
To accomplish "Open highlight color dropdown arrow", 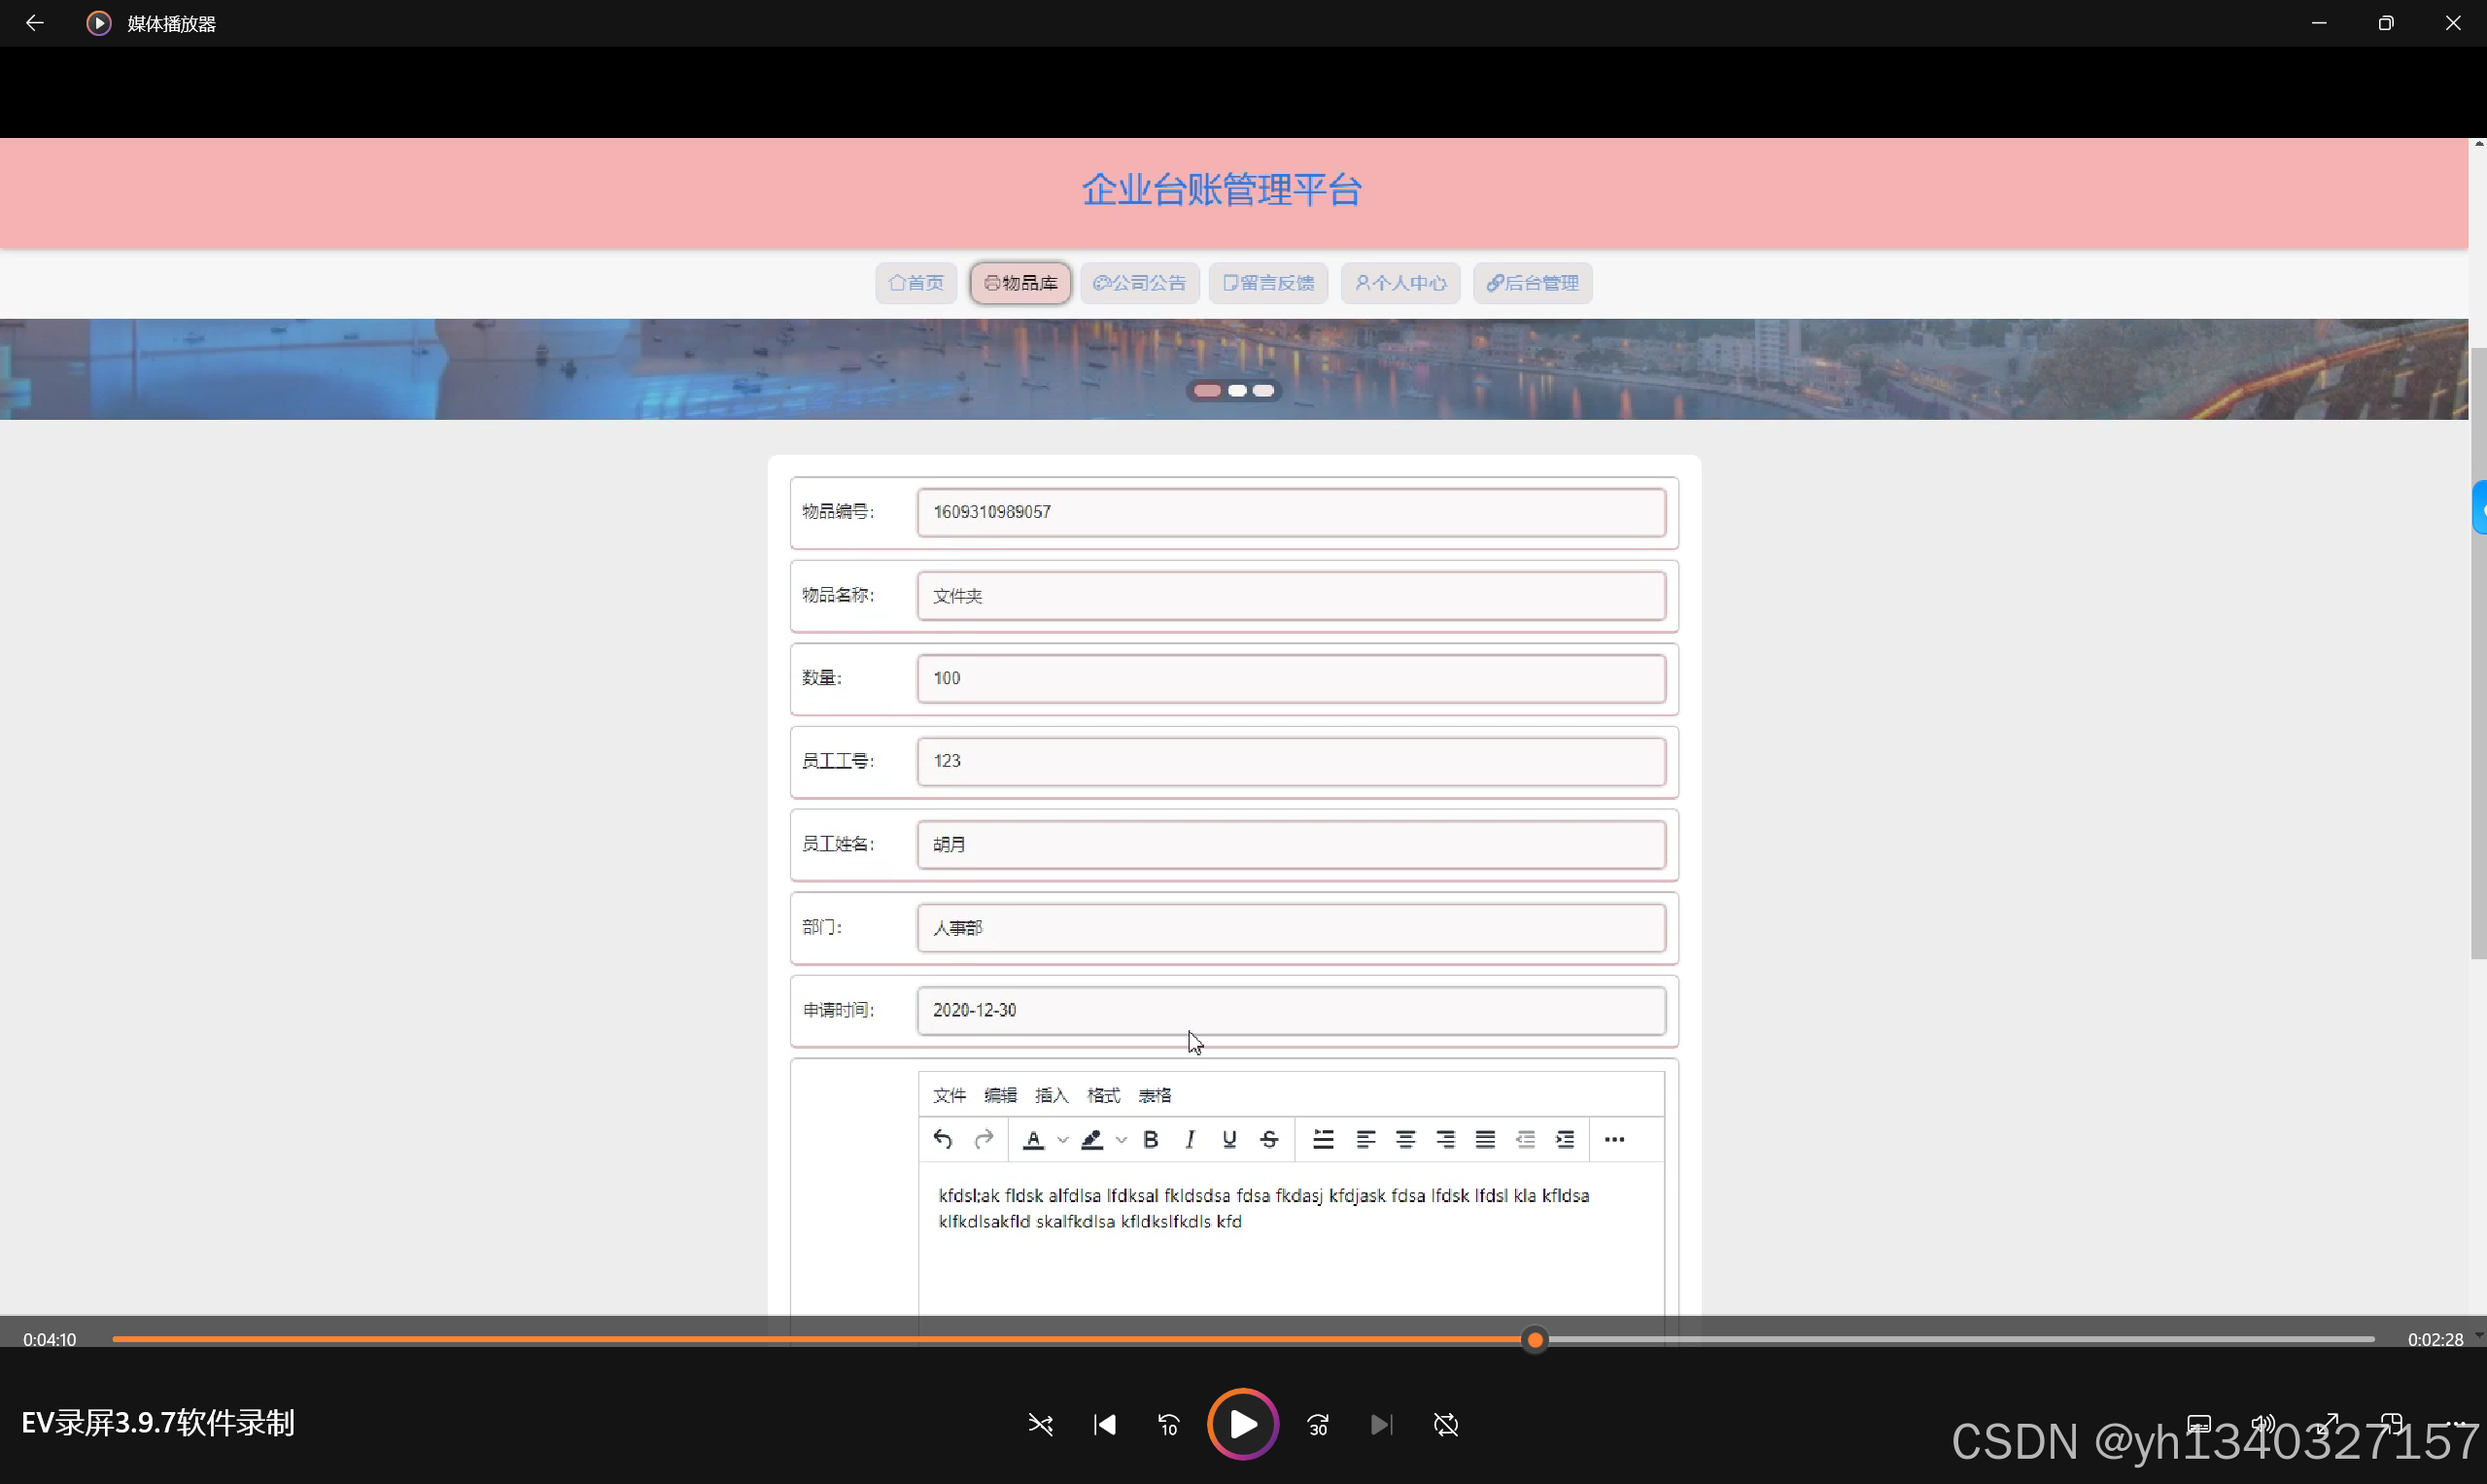I will pyautogui.click(x=1121, y=1140).
